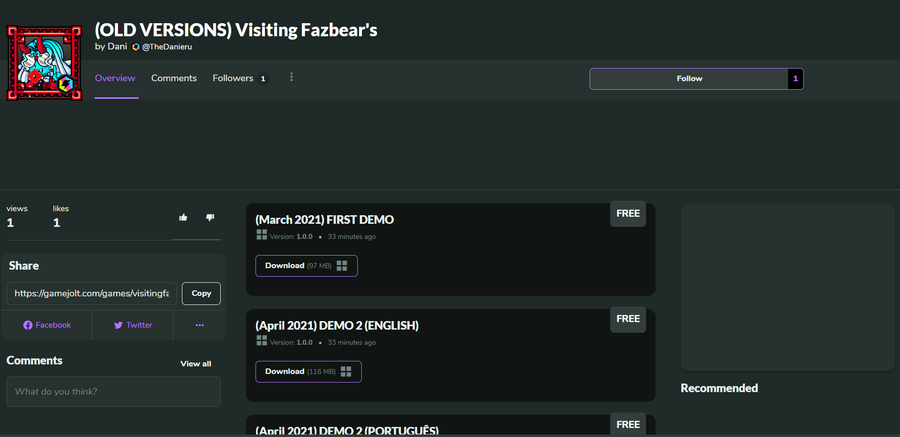Type in the 'What do you think?' comment box

pos(113,391)
